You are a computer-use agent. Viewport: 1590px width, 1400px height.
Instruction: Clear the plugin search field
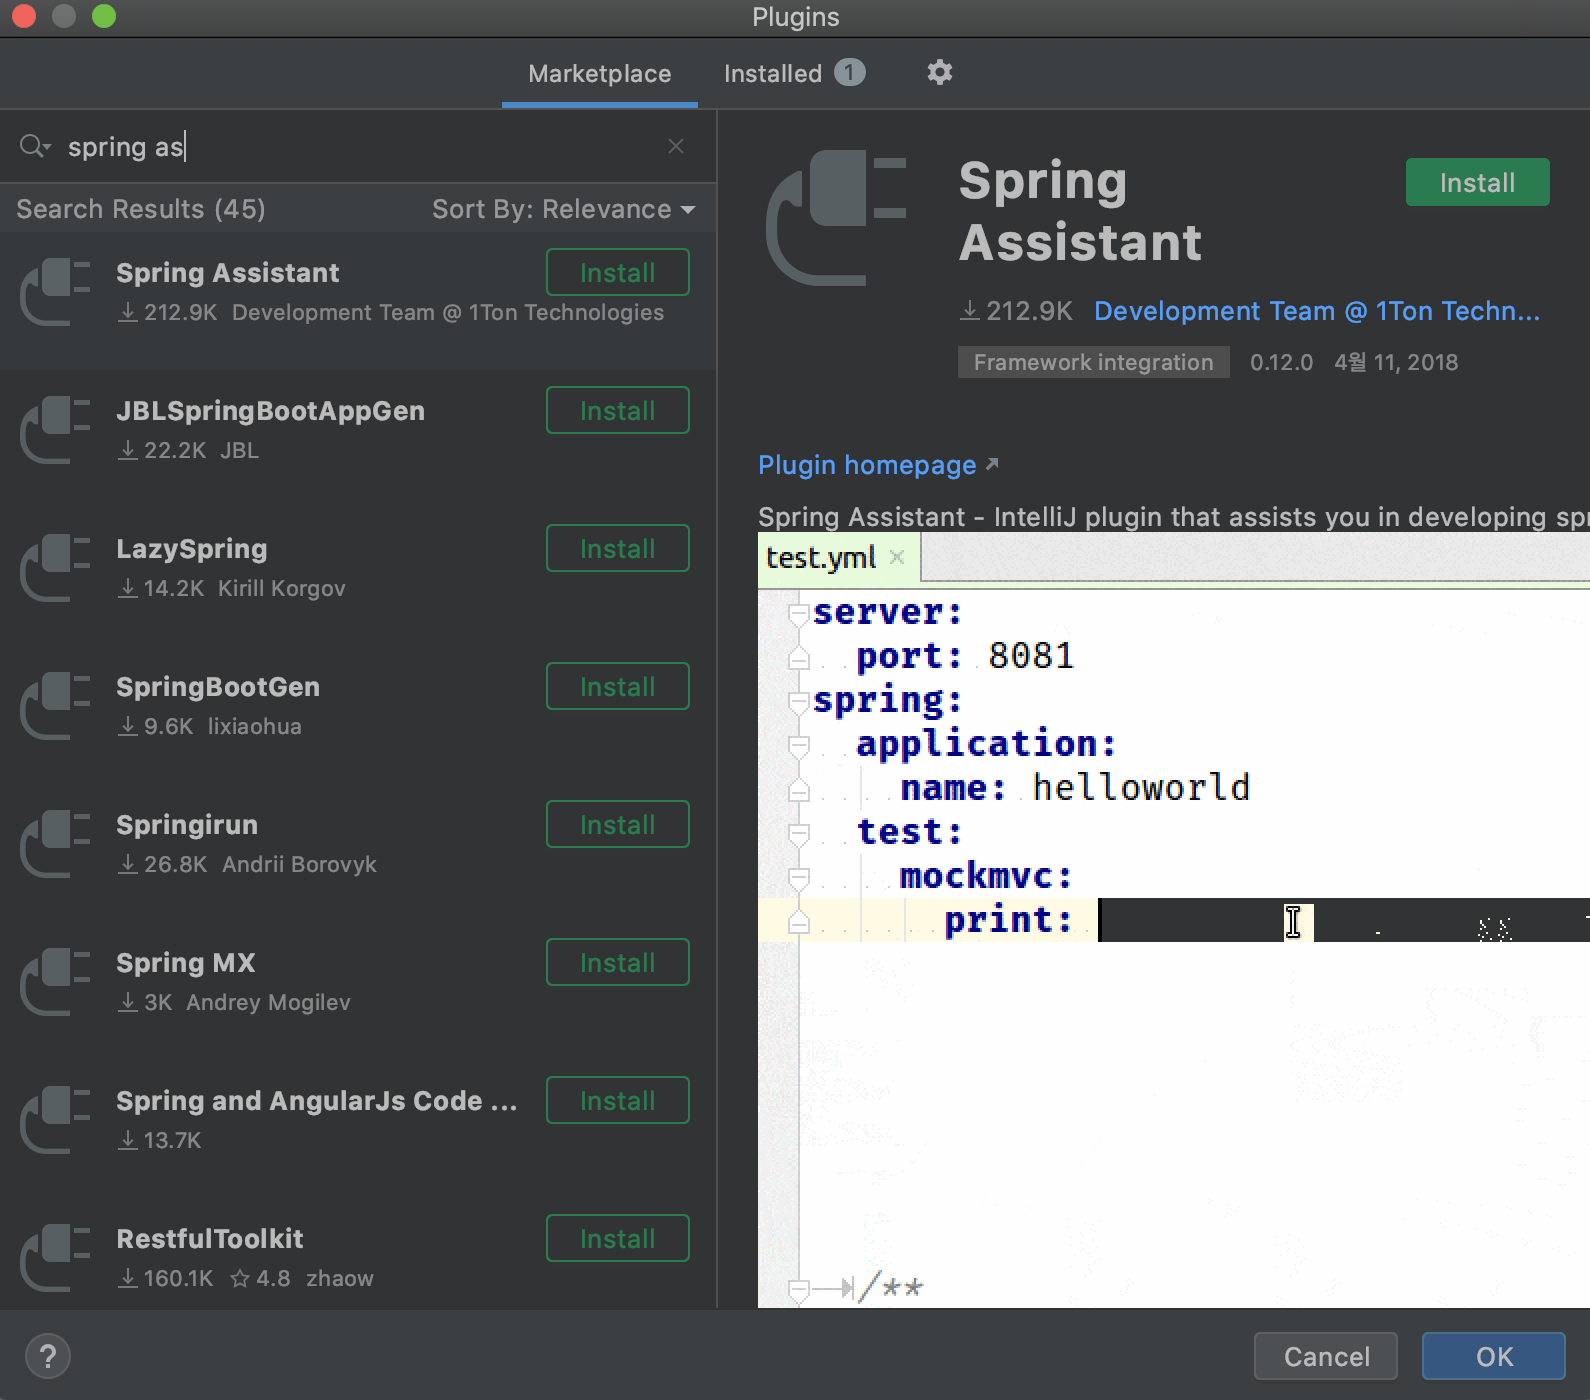(x=676, y=146)
